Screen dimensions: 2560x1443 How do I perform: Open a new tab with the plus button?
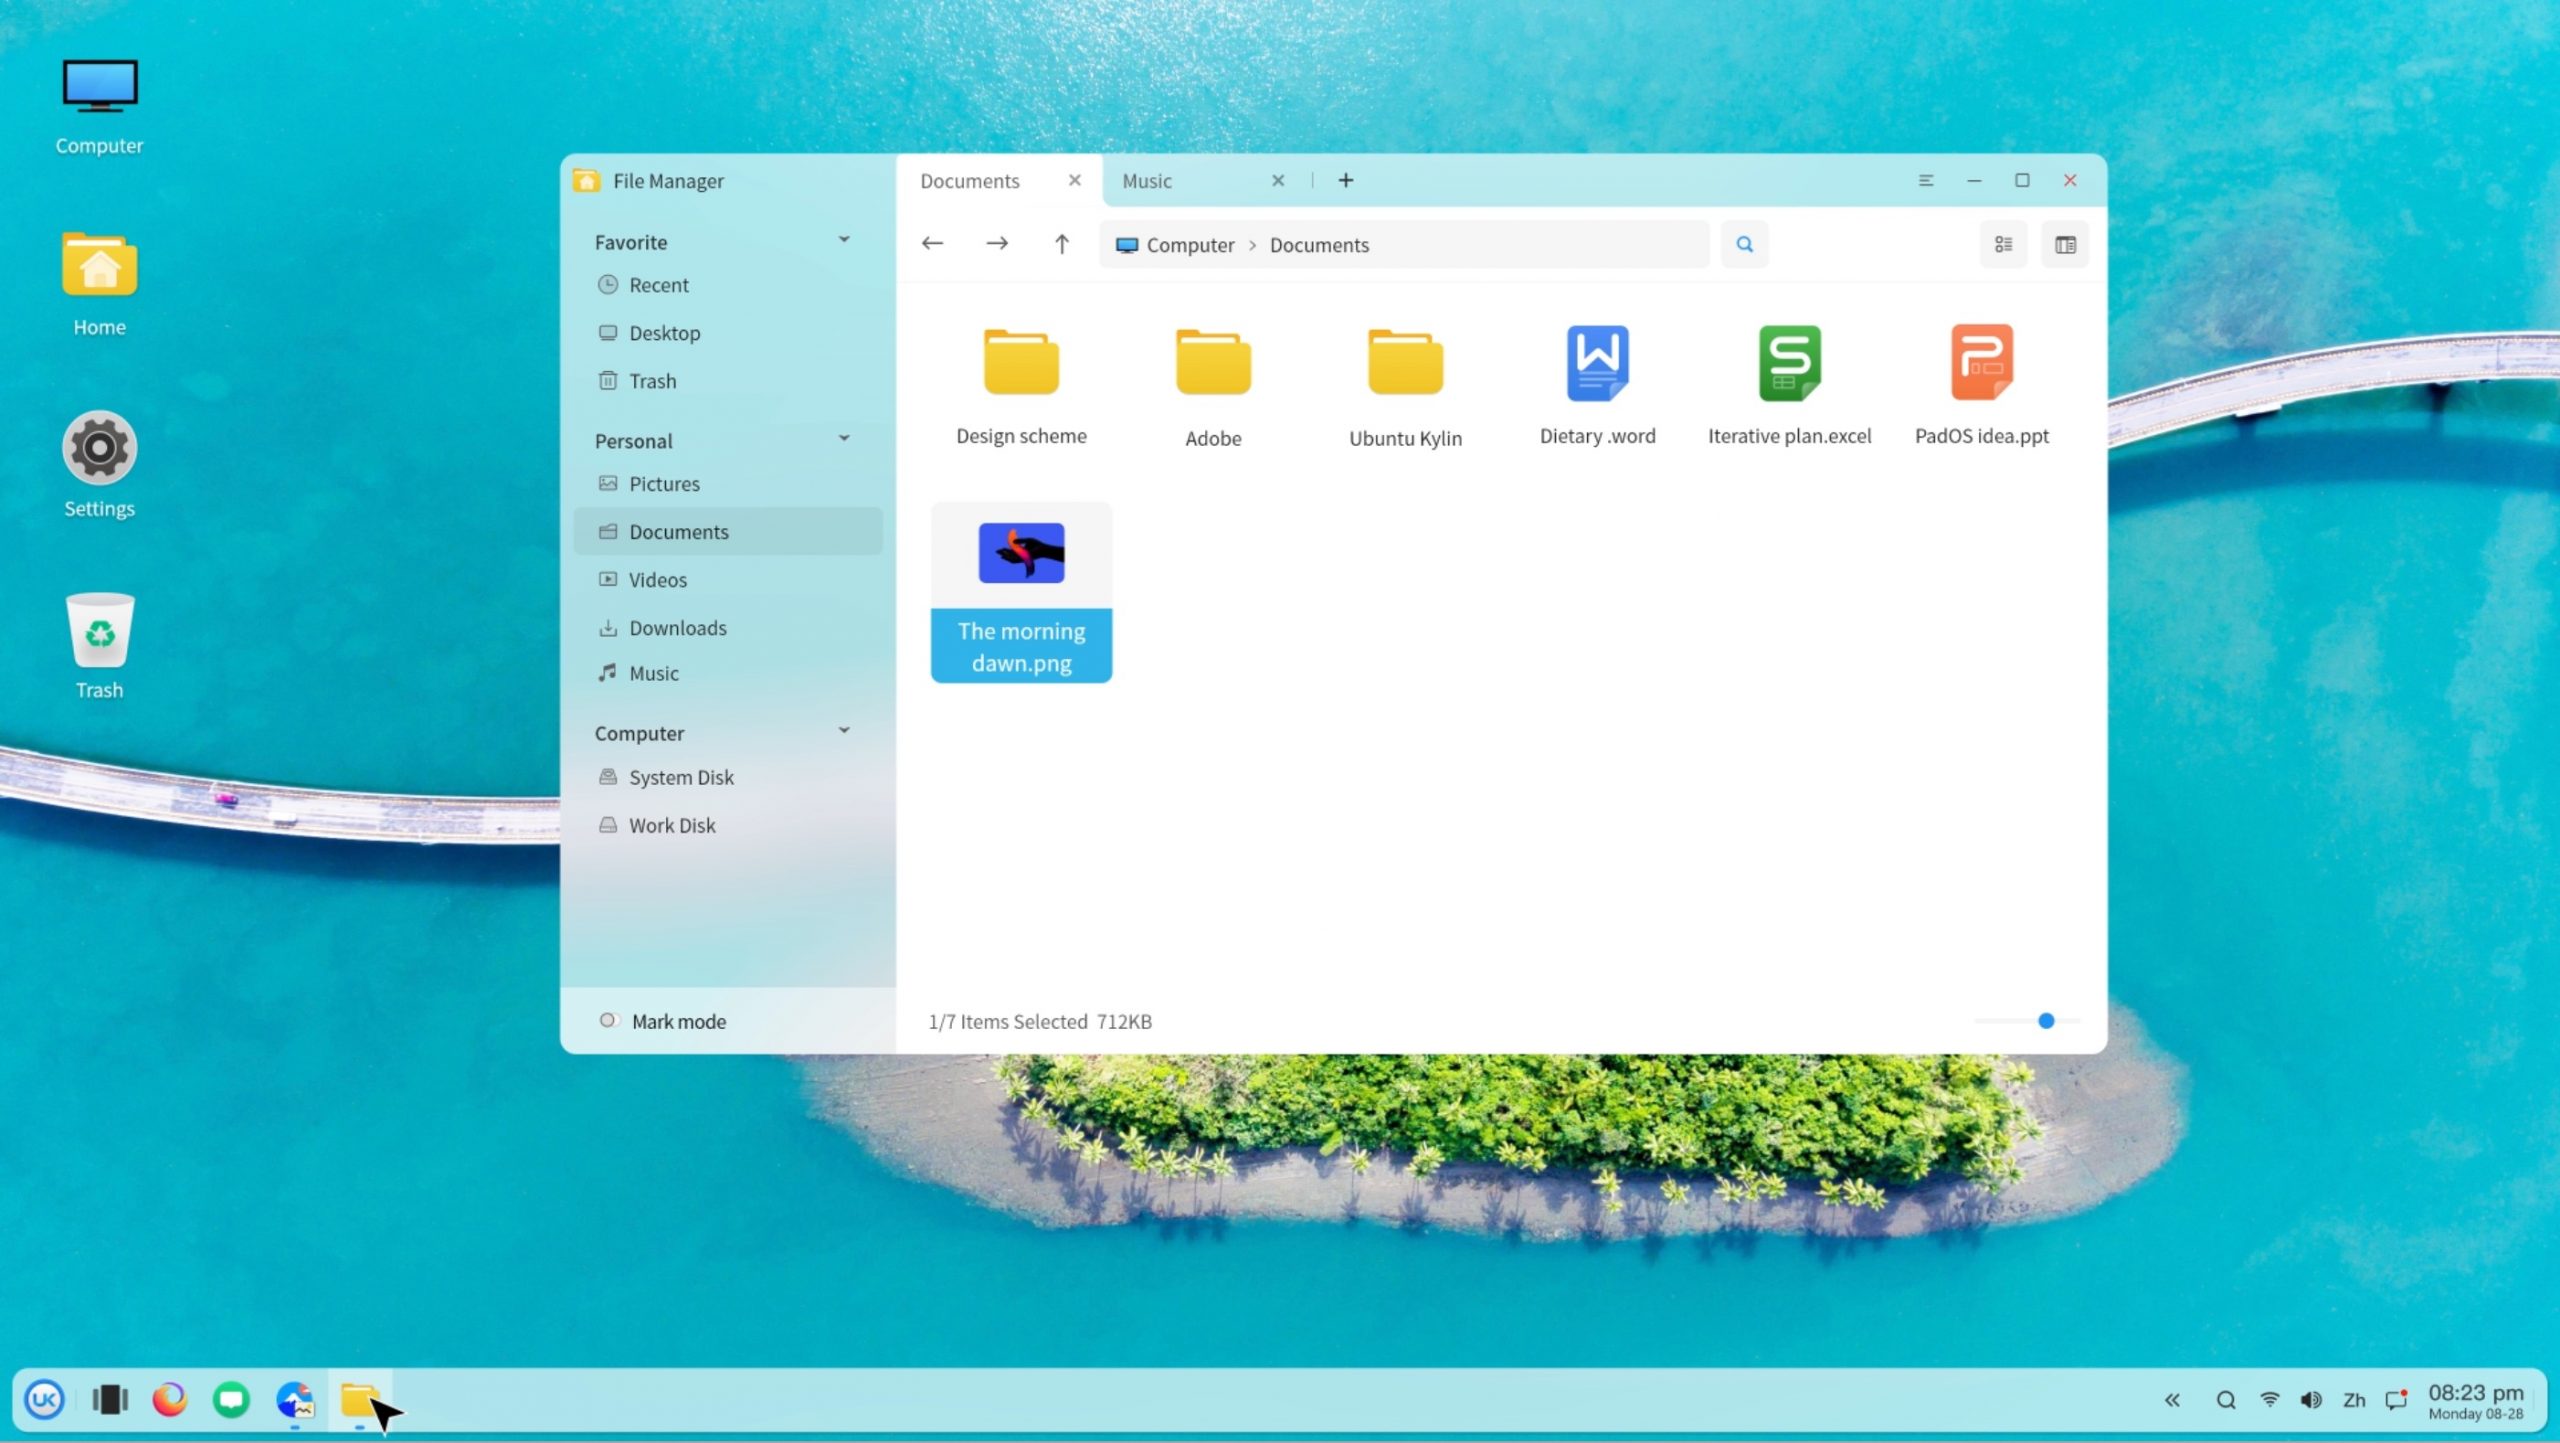coord(1345,180)
